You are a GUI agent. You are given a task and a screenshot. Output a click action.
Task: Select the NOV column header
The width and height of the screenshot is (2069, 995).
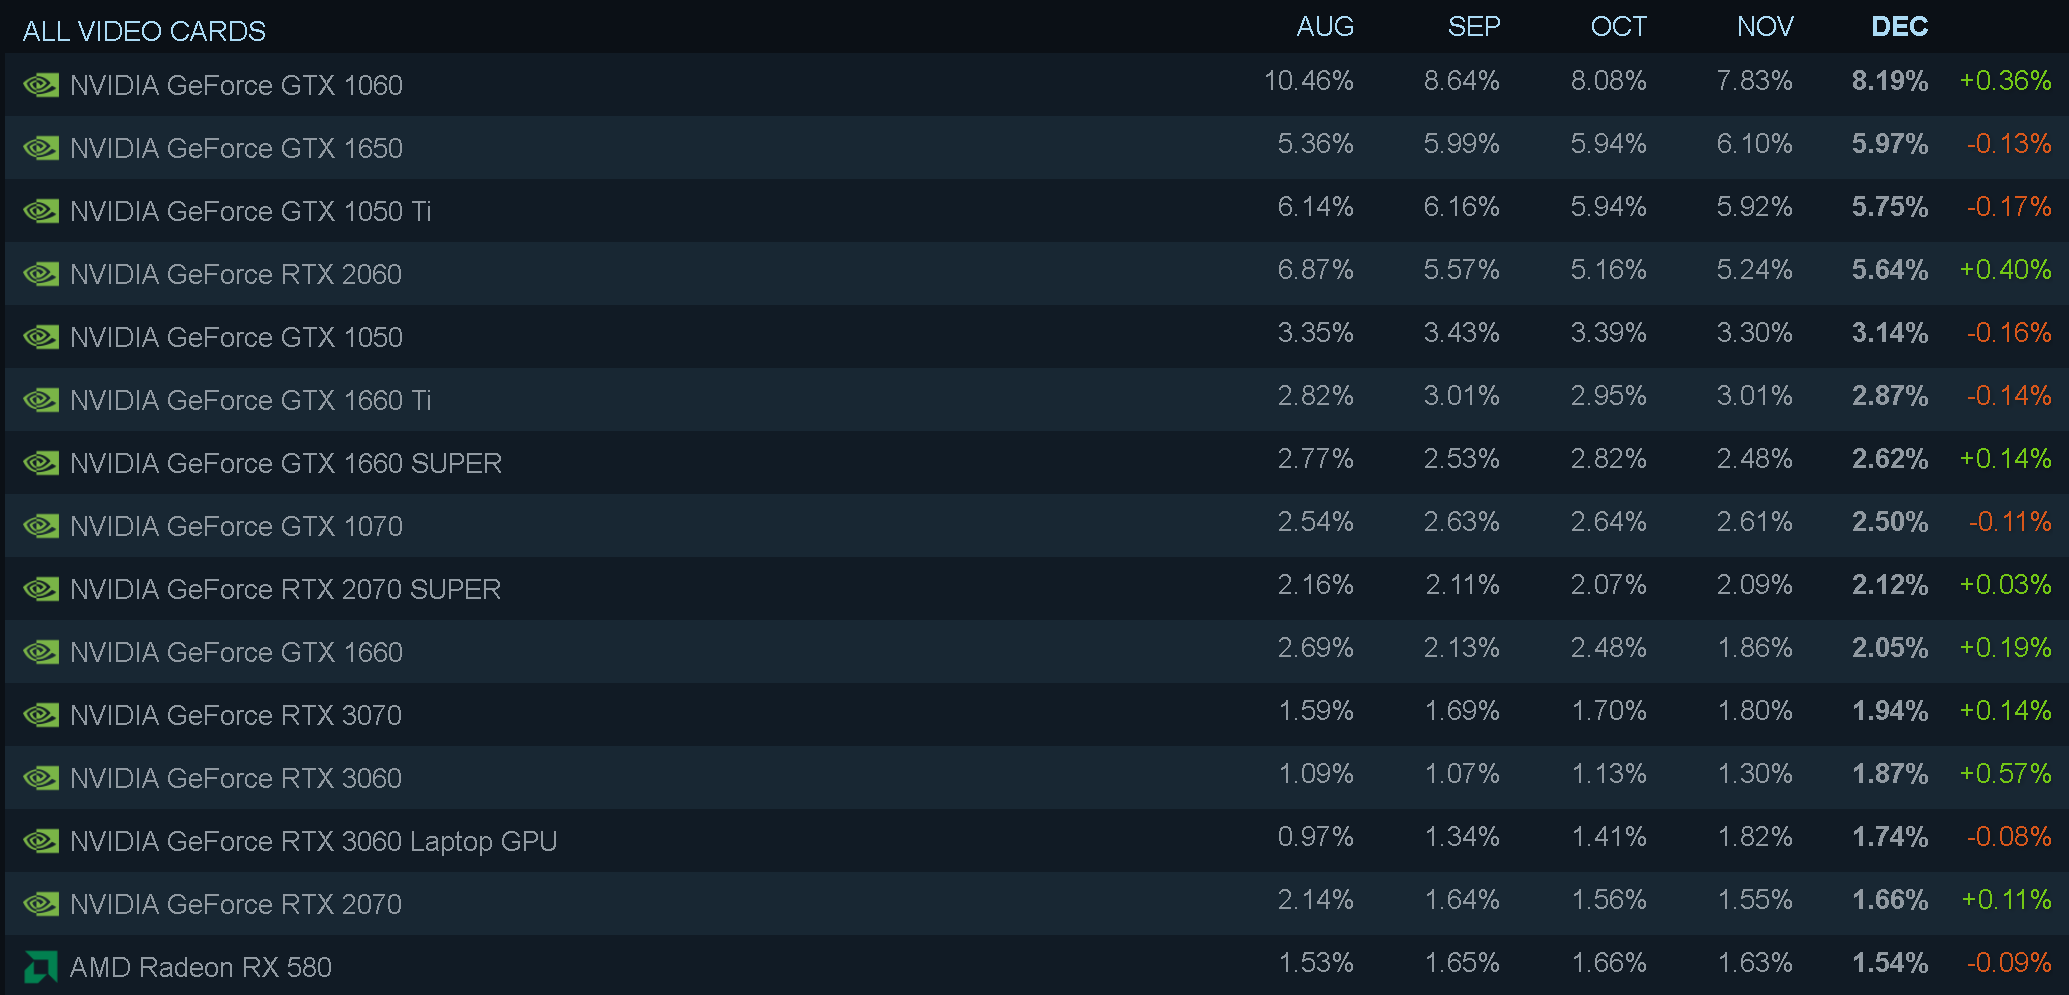[x=1764, y=27]
